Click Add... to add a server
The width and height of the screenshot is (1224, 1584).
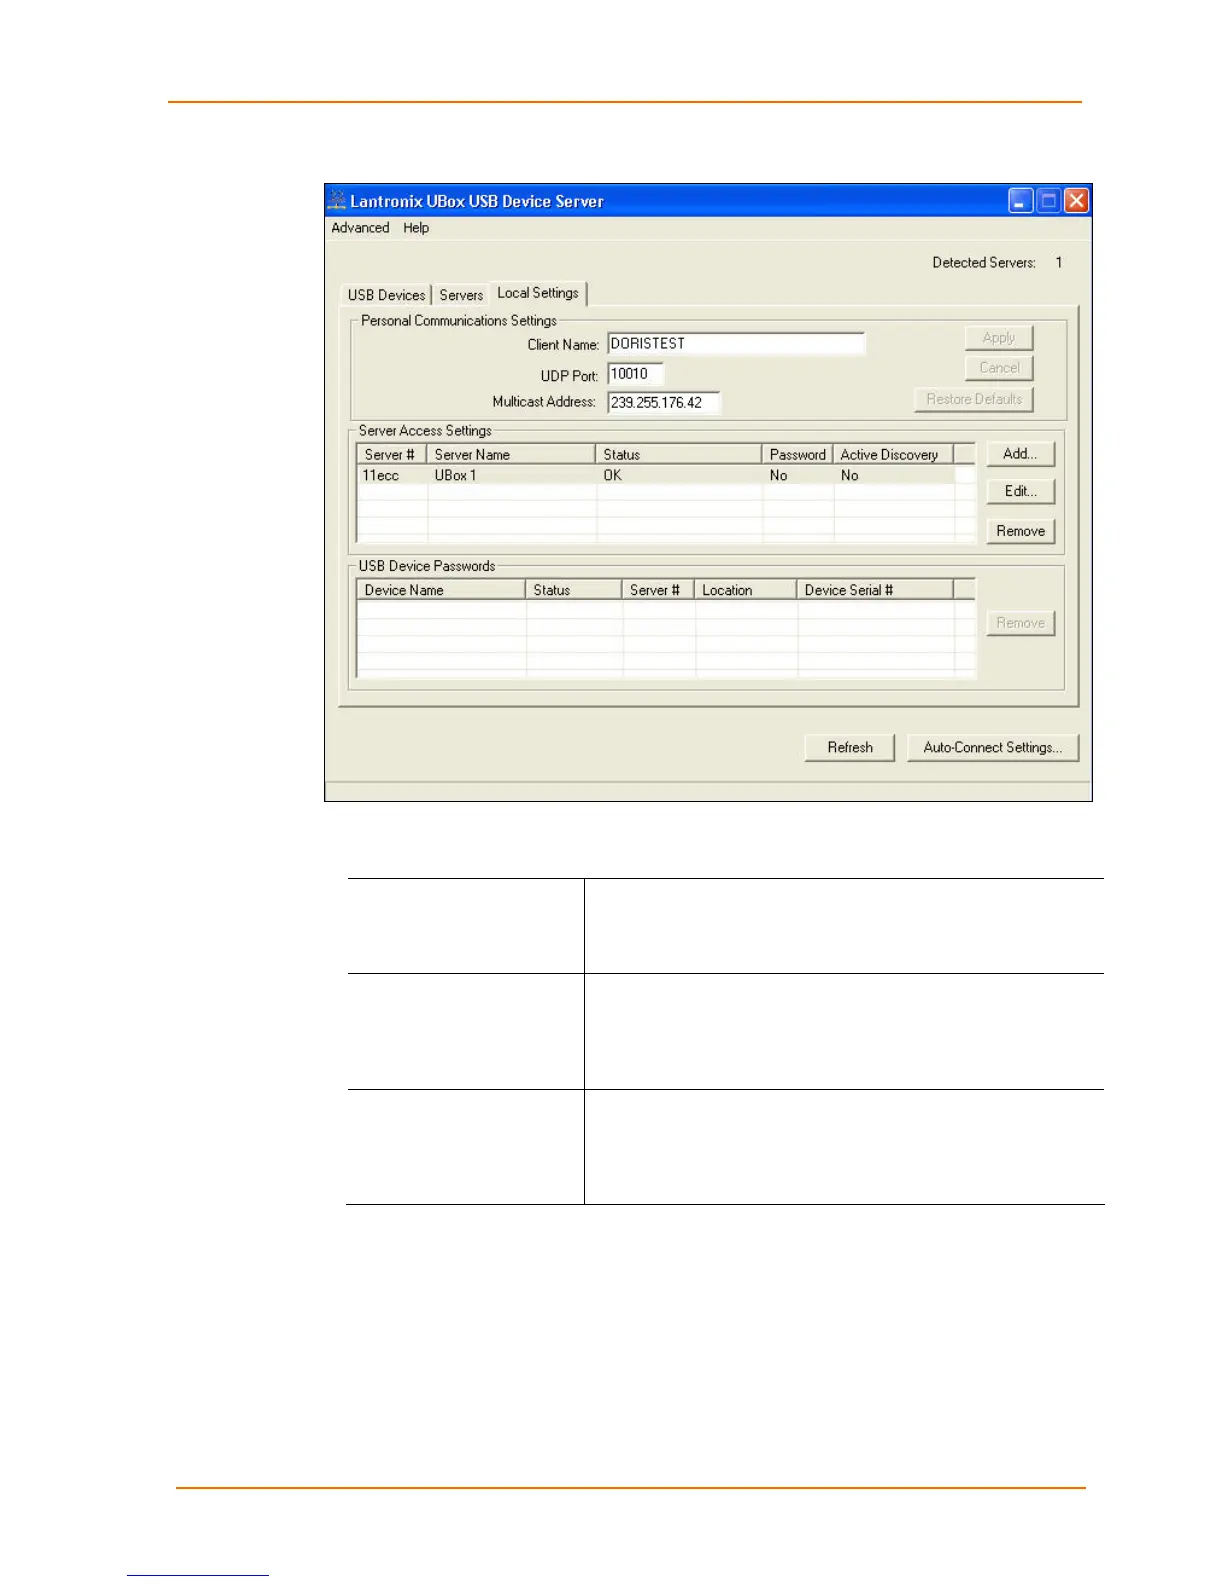(1020, 454)
